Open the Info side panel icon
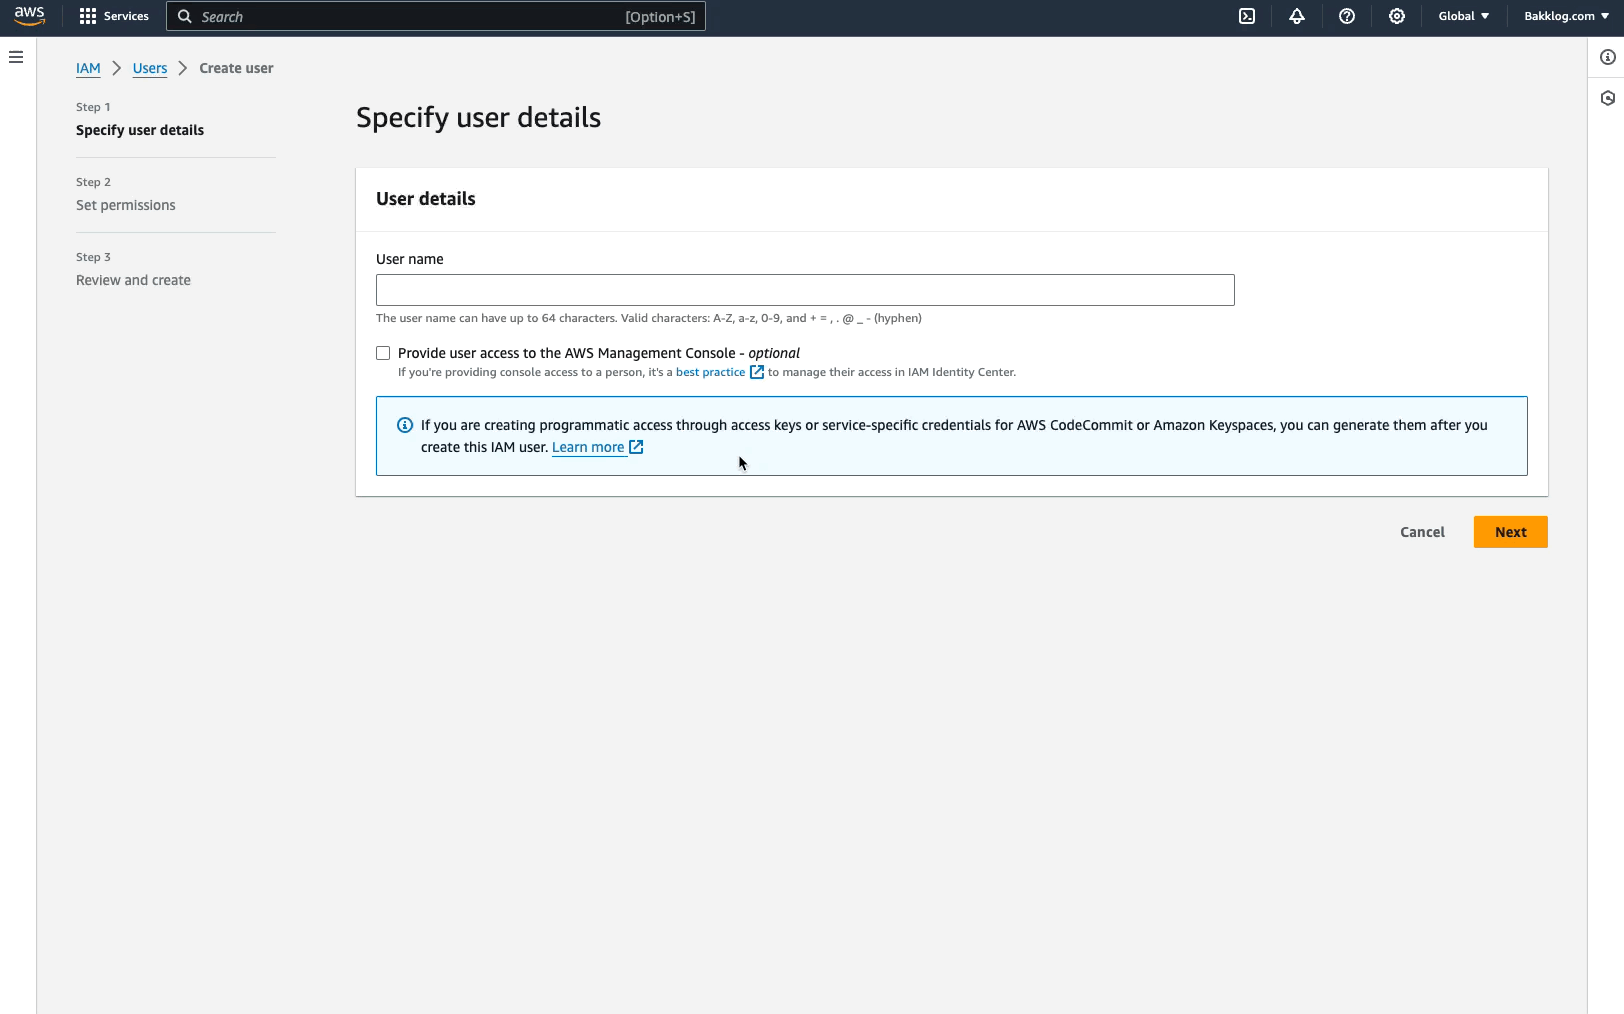 [x=1604, y=57]
